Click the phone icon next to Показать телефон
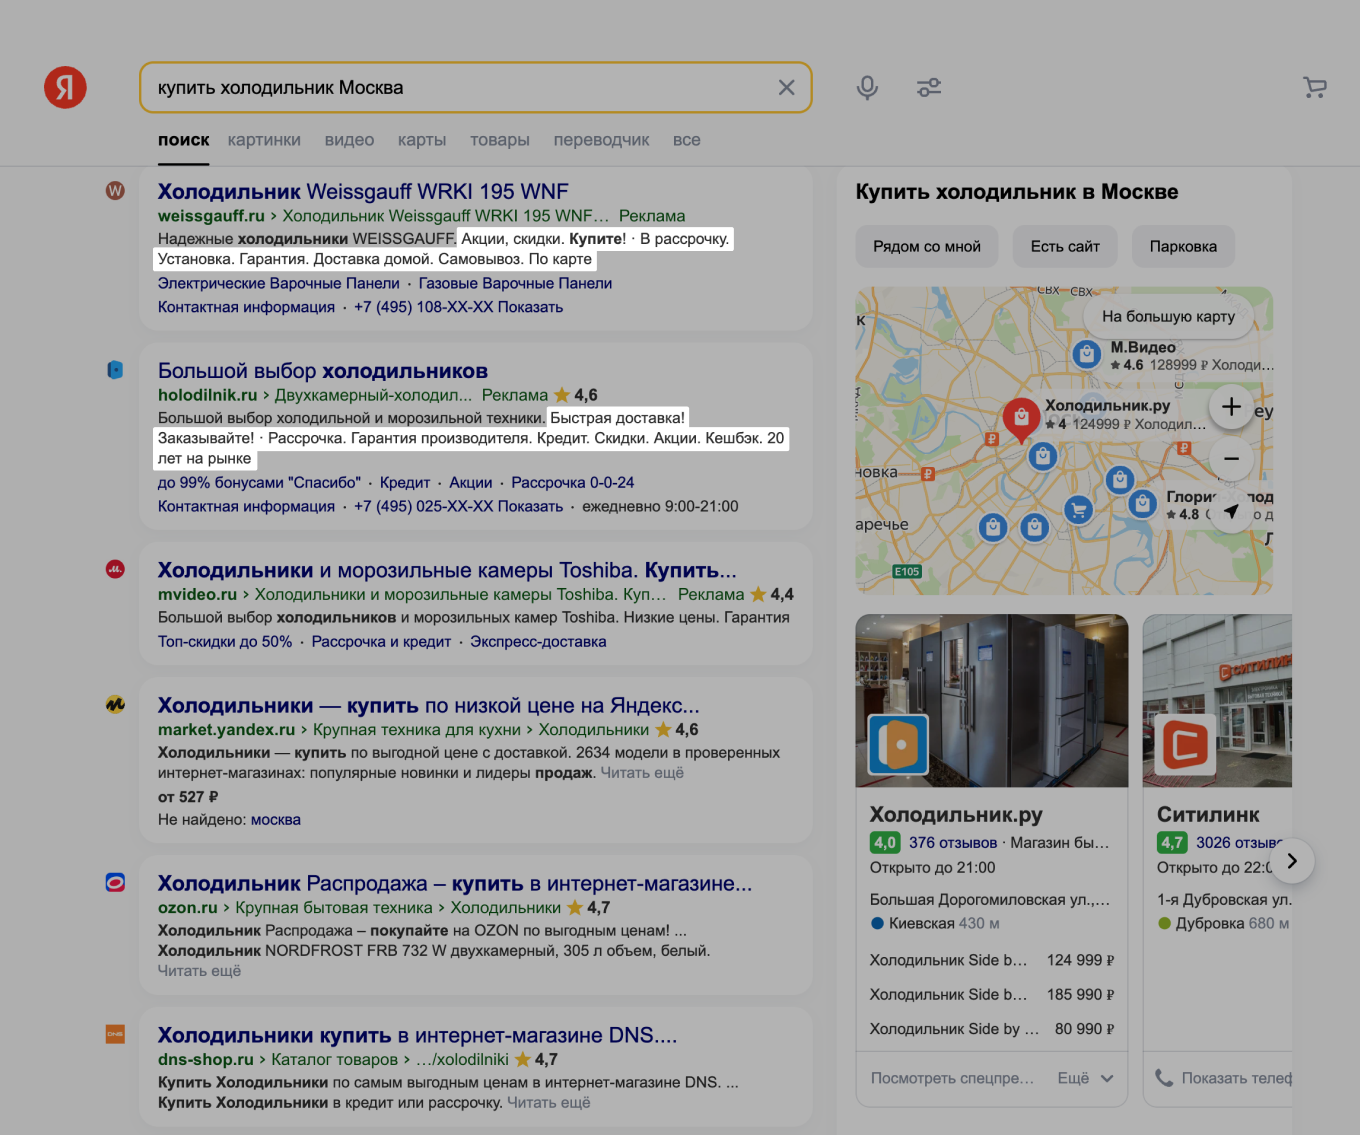This screenshot has width=1360, height=1135. (x=1163, y=1078)
